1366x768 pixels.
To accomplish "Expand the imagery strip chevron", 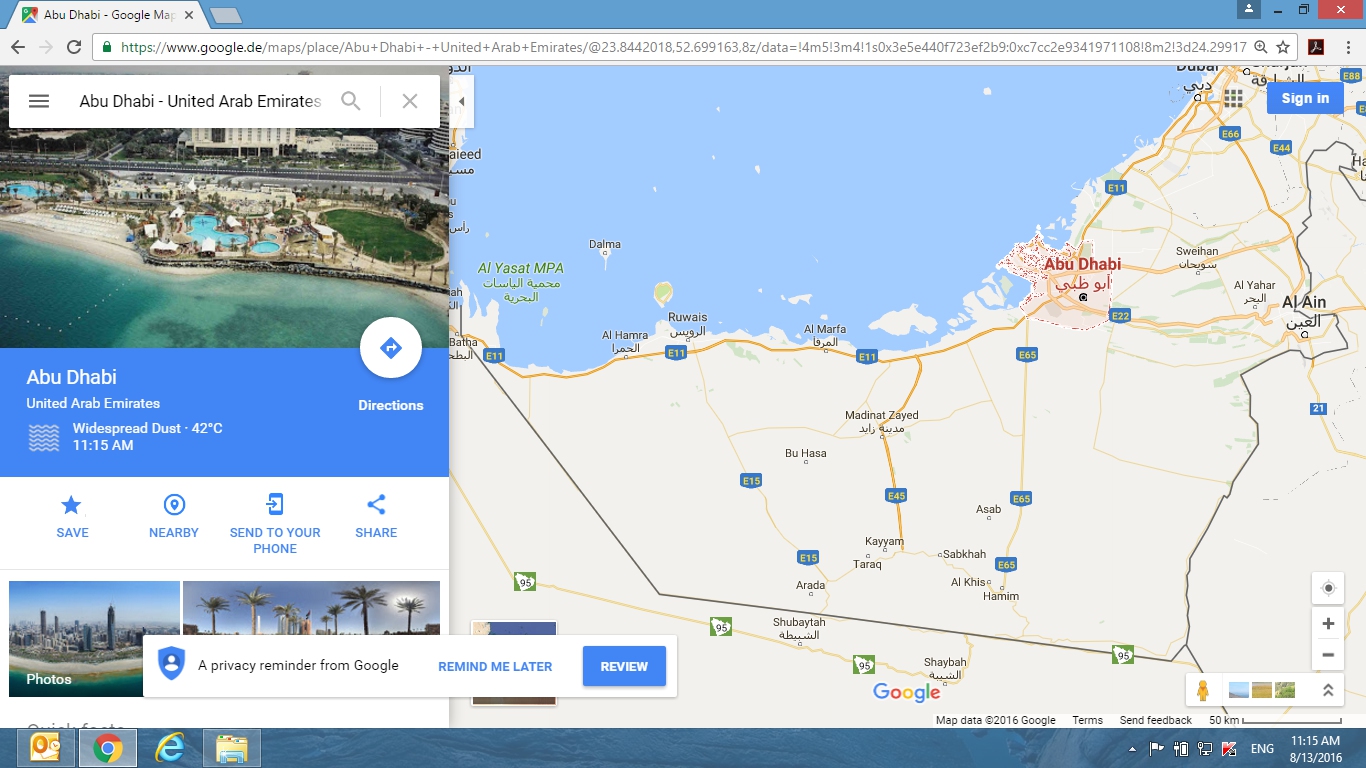I will point(1328,690).
